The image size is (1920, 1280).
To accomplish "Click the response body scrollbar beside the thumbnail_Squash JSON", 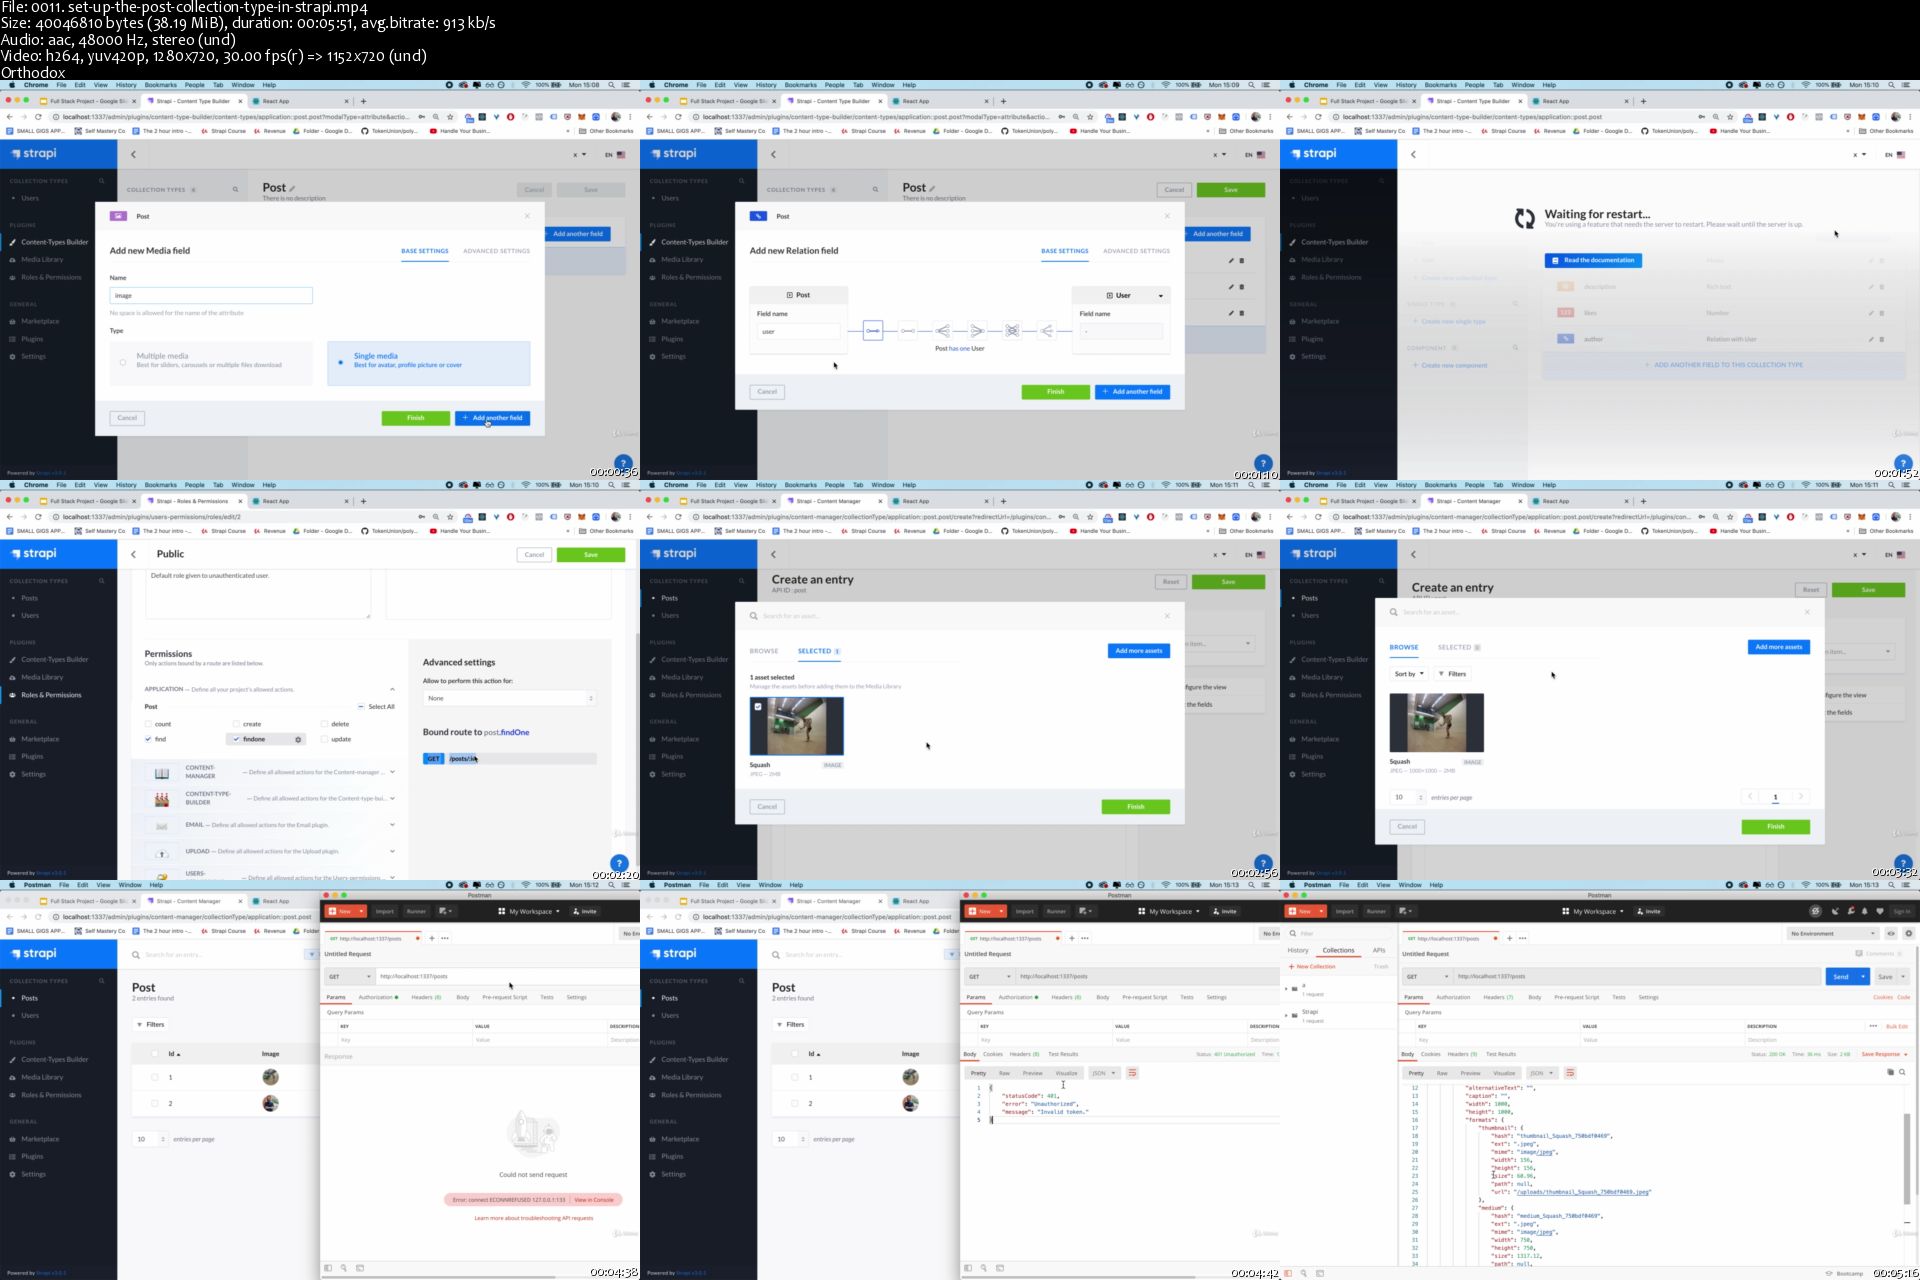I will coord(1909,1158).
